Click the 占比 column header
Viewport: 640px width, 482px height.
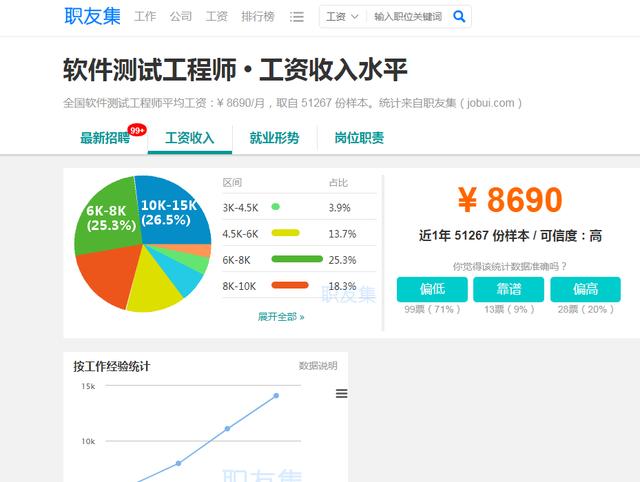click(x=338, y=183)
